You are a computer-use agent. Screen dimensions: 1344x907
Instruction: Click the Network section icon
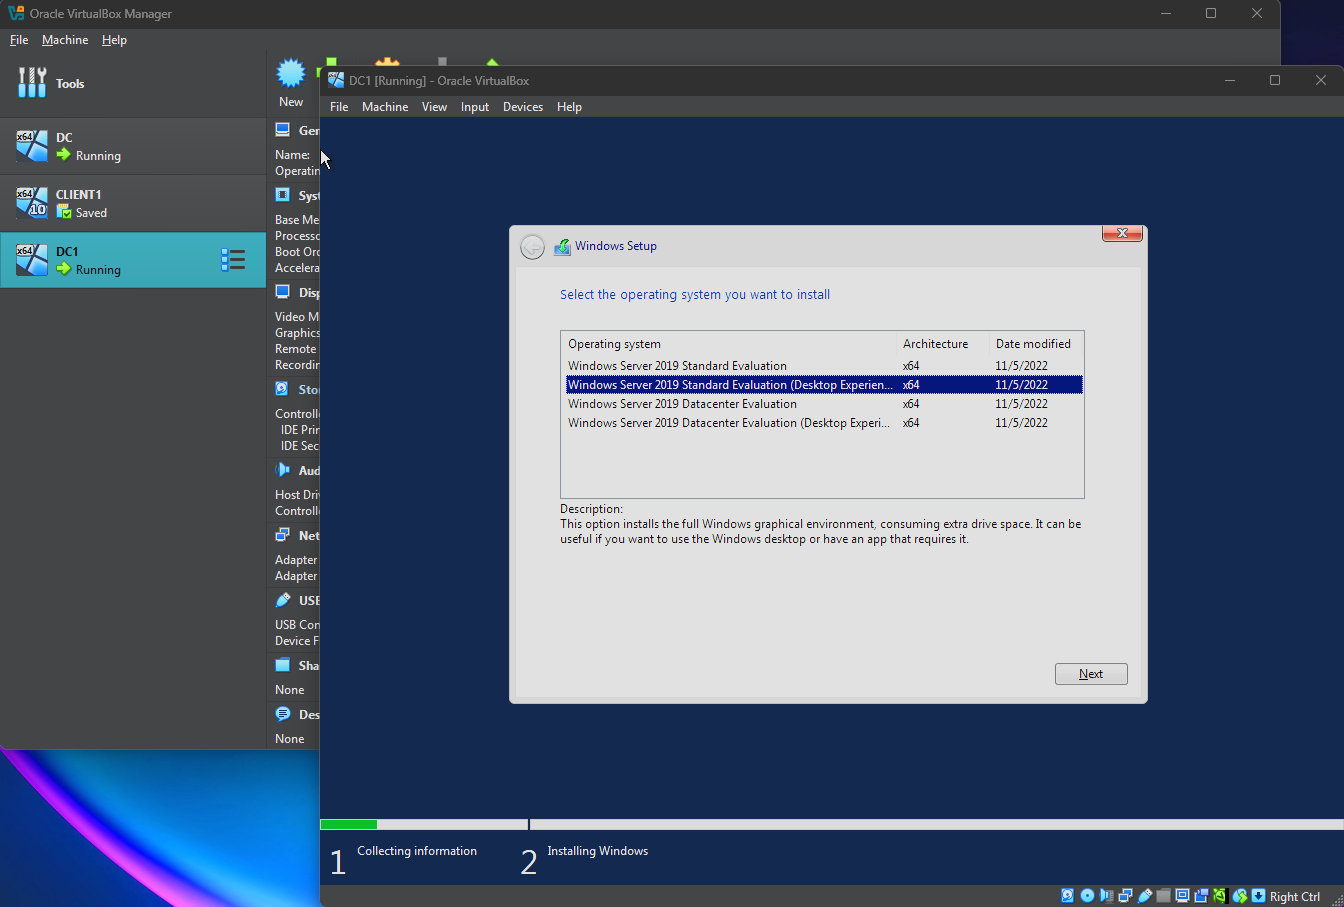point(283,535)
